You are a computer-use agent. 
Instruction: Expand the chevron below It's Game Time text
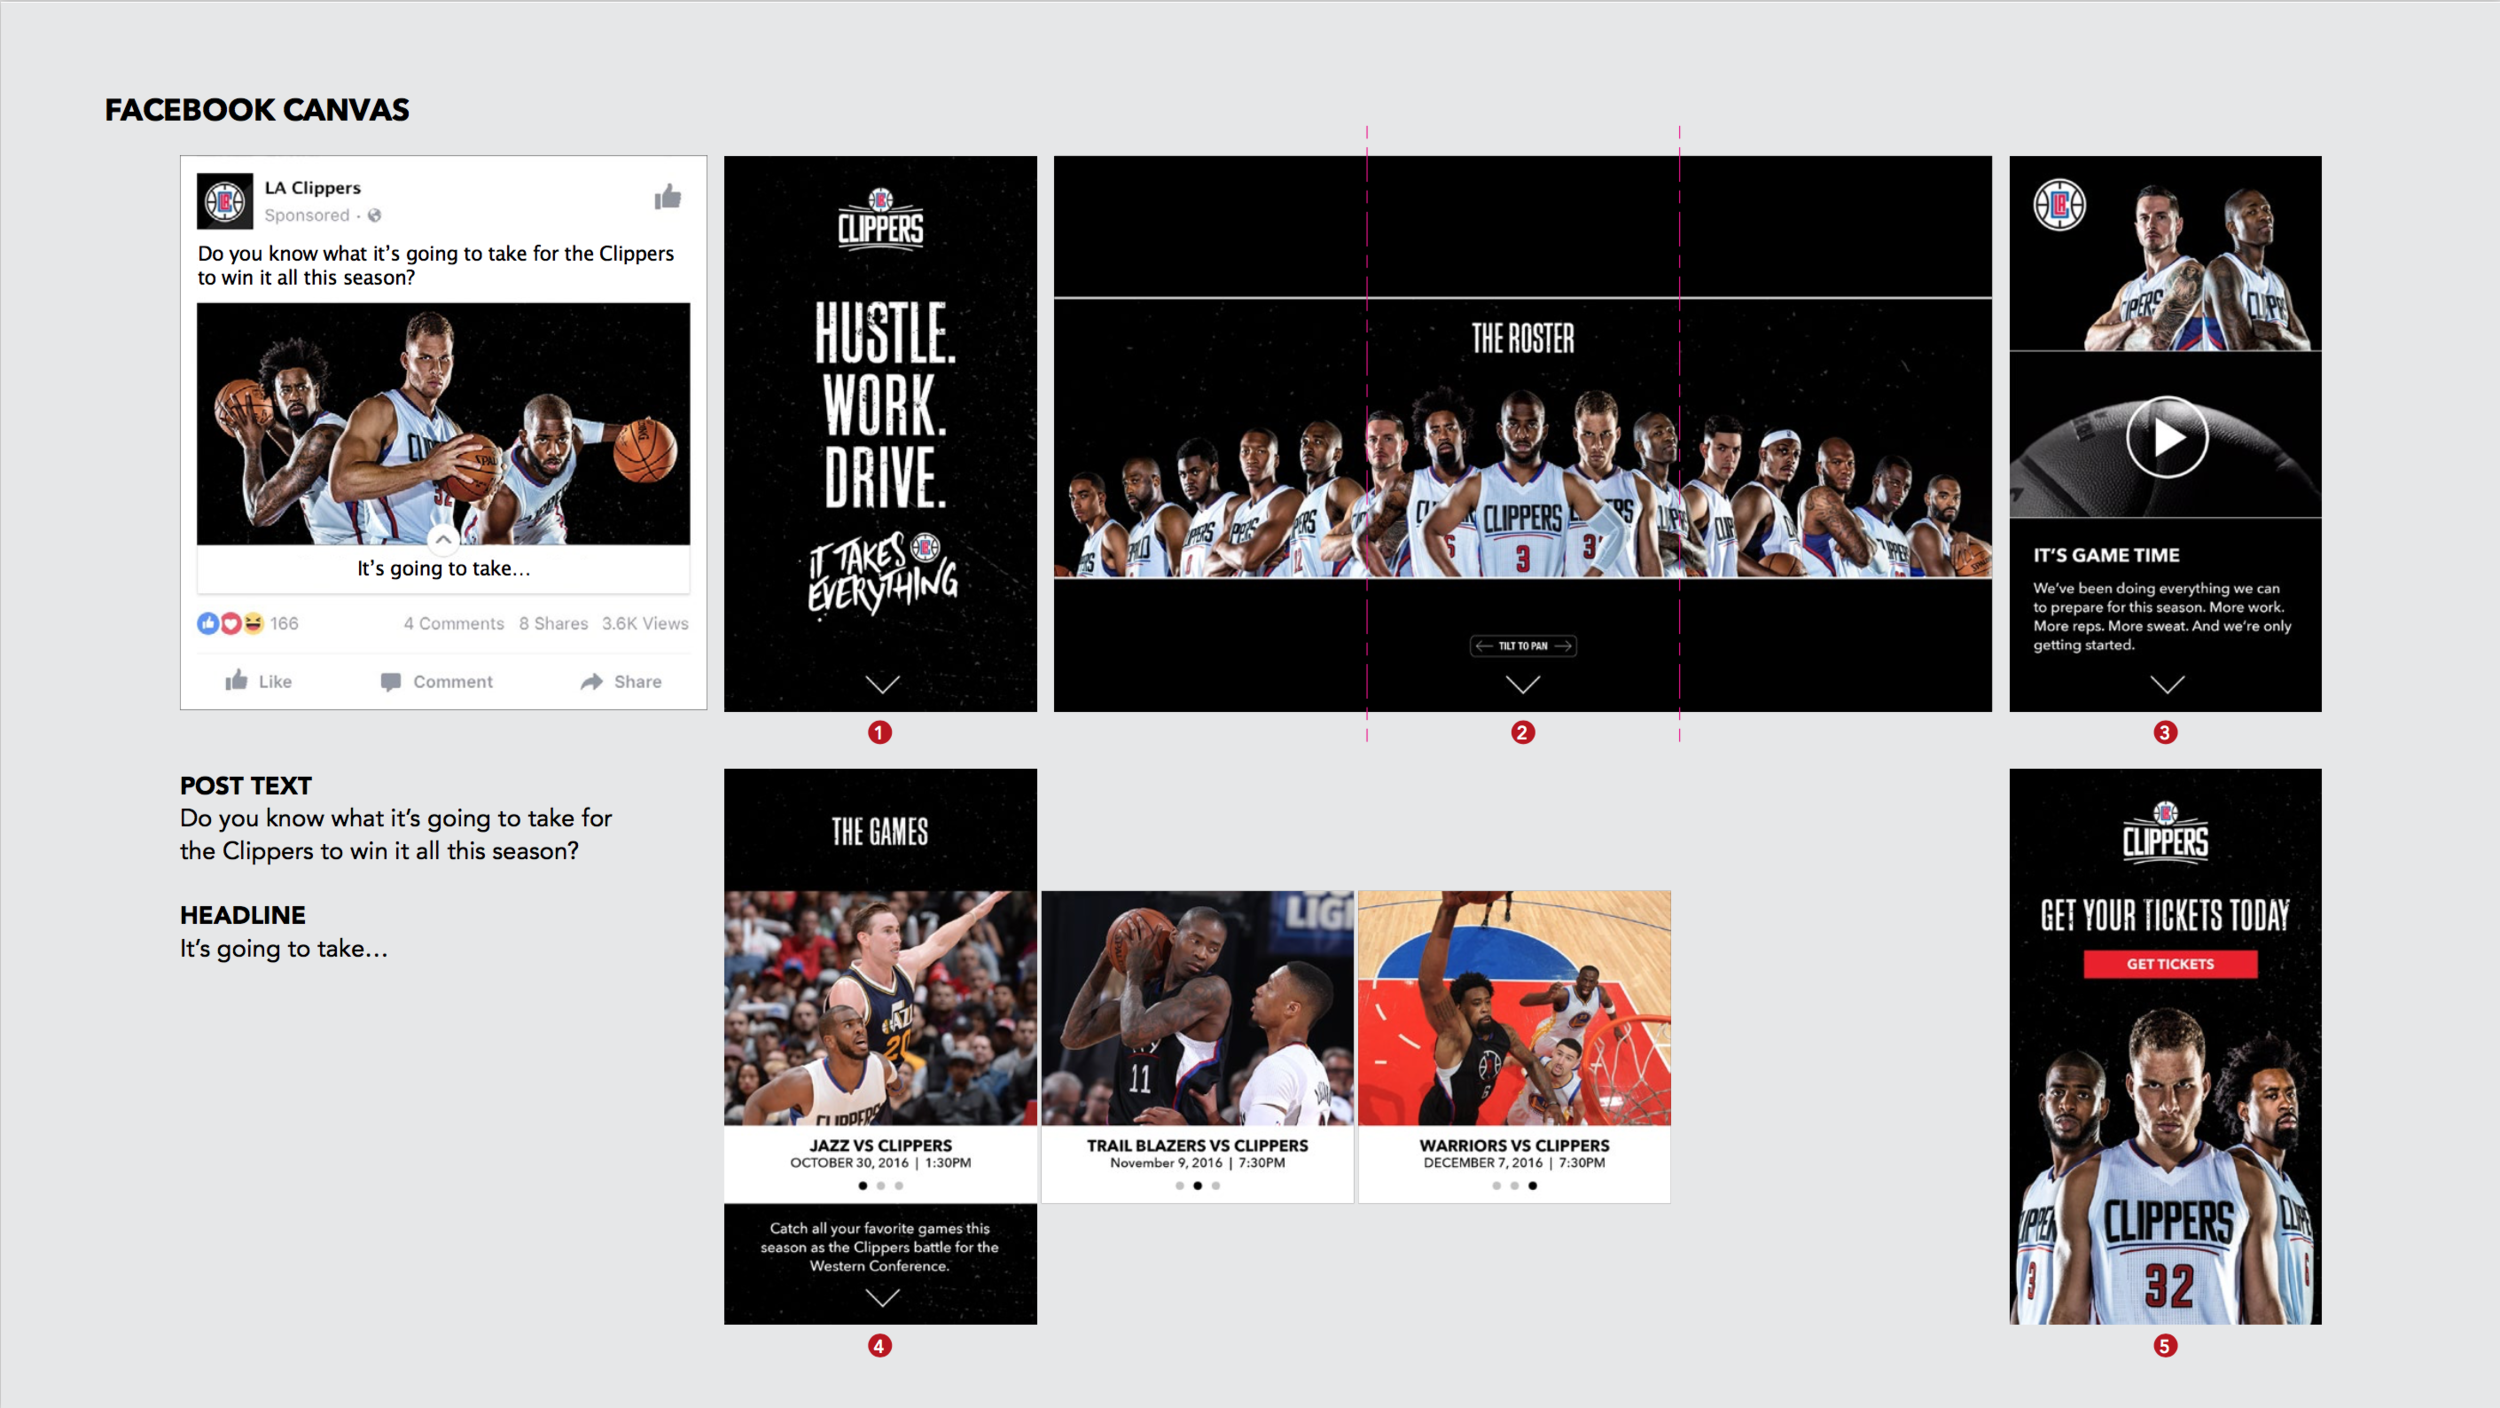2166,685
